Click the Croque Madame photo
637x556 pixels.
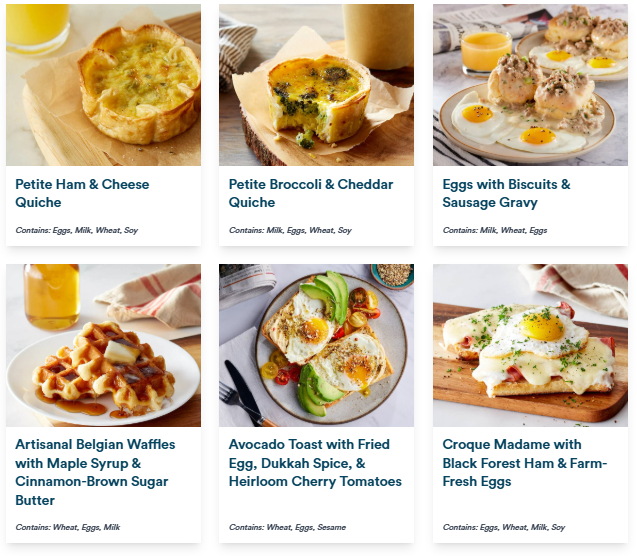(530, 345)
